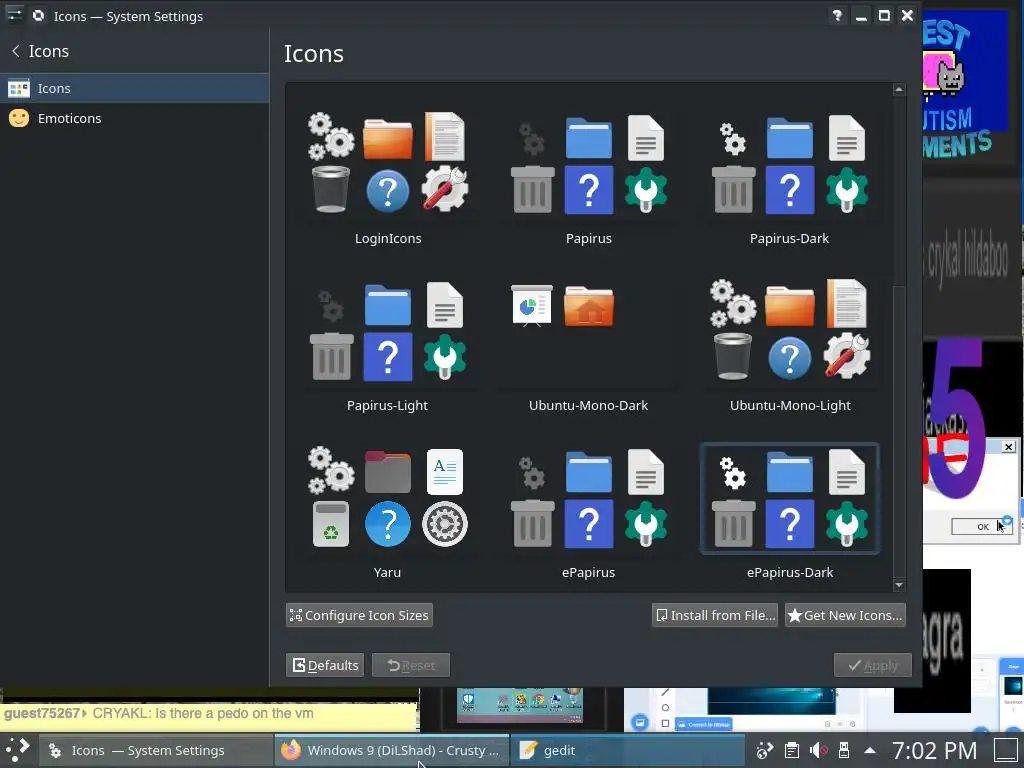Click the Emoticons smiley face icon
The width and height of the screenshot is (1024, 768).
(19, 118)
